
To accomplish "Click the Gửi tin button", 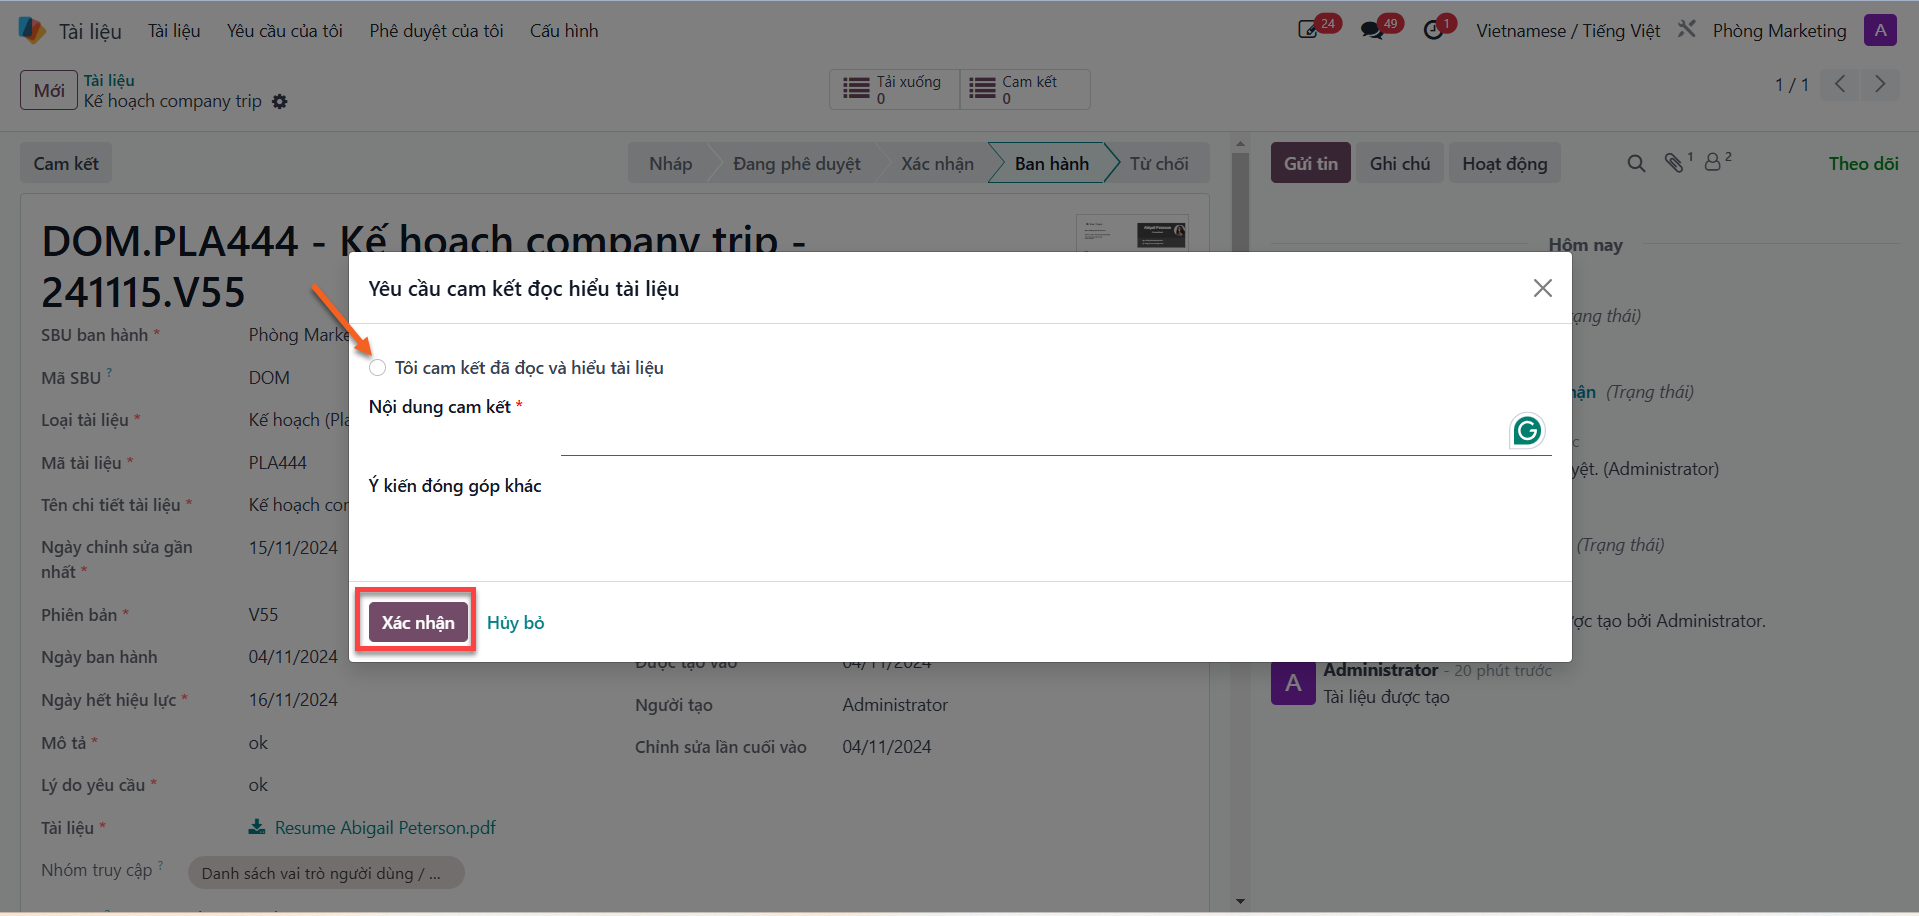I will 1311,163.
